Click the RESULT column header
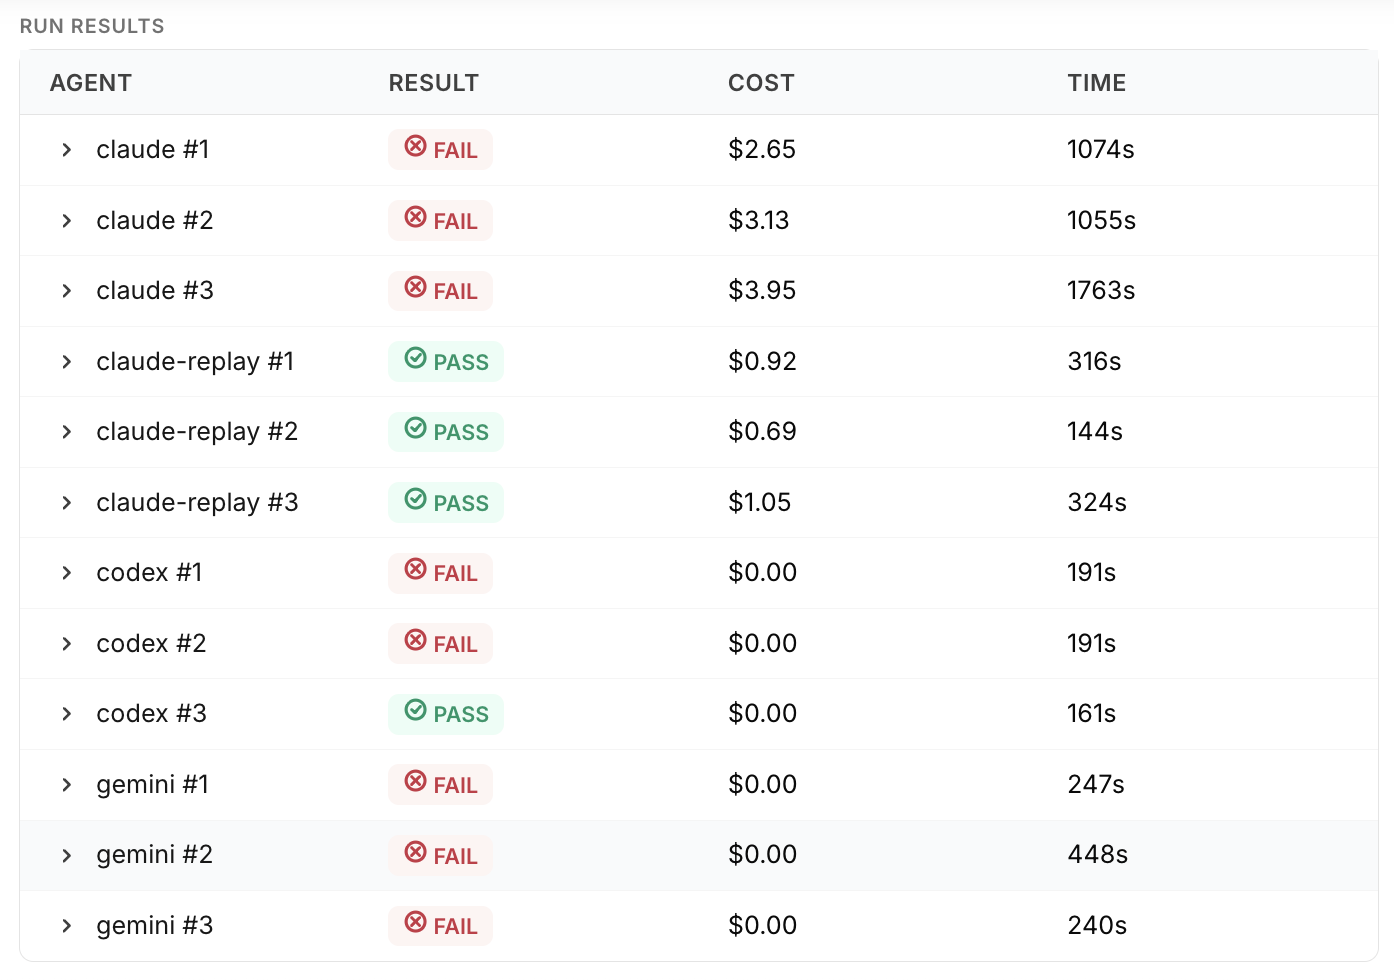This screenshot has height=980, width=1394. [433, 83]
